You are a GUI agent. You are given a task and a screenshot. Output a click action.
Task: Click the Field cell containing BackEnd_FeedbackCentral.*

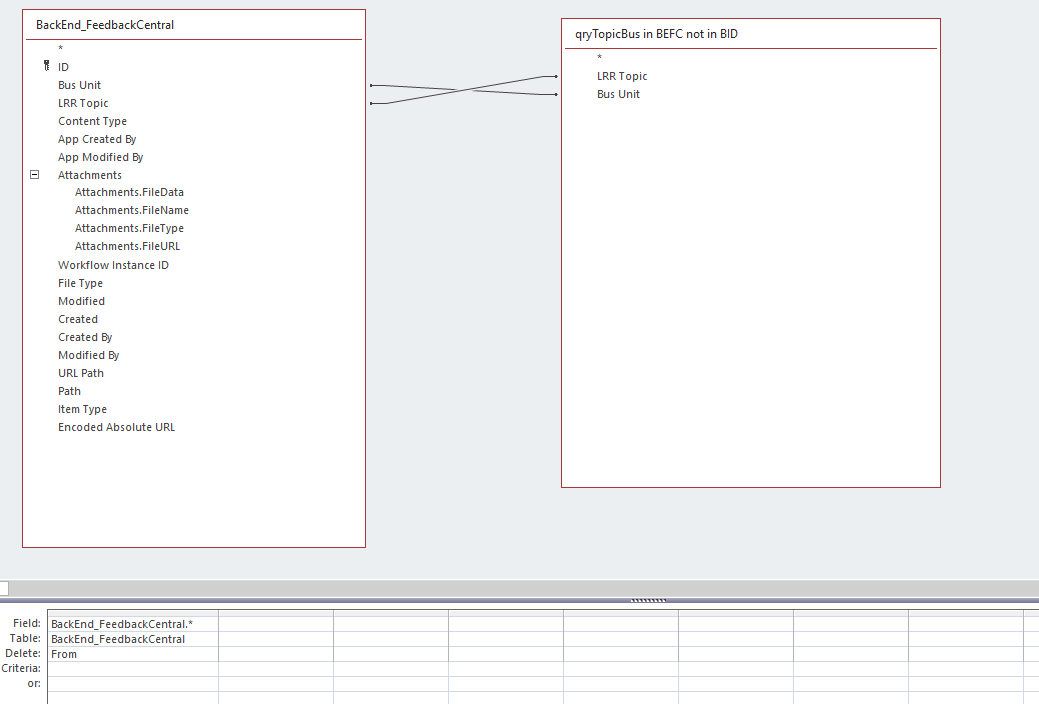(x=133, y=624)
